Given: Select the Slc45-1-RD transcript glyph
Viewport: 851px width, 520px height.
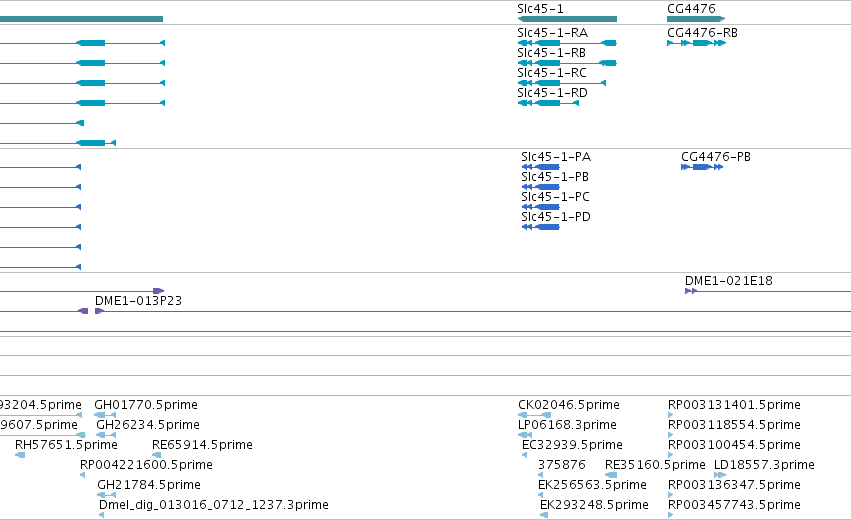Looking at the screenshot, I should tap(548, 103).
